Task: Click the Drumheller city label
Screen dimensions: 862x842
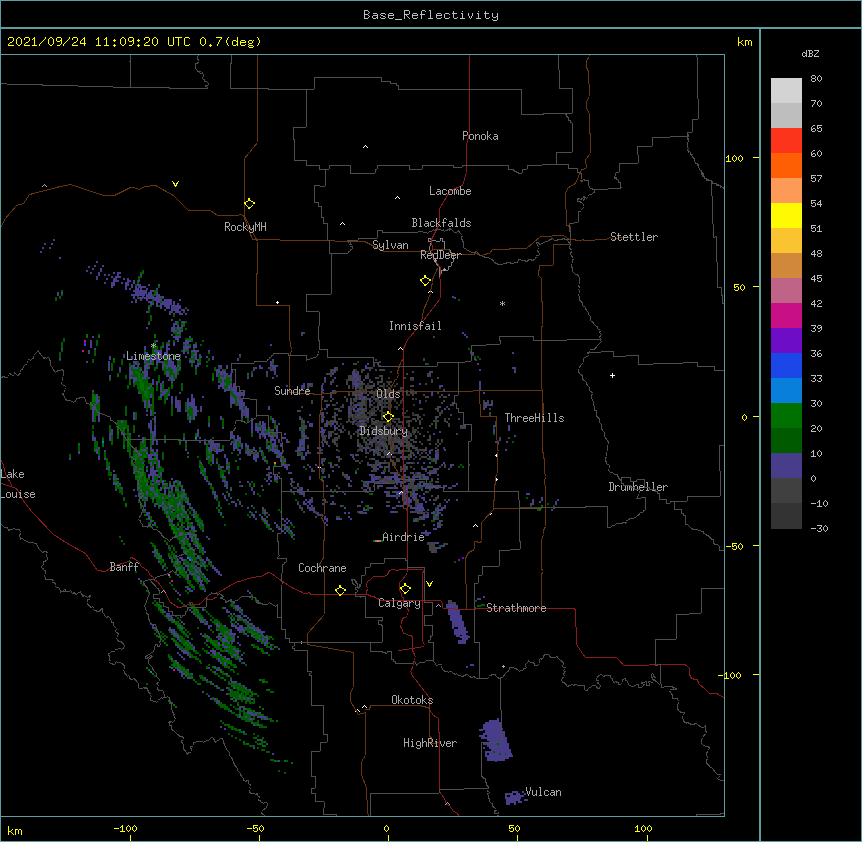Action: 638,487
